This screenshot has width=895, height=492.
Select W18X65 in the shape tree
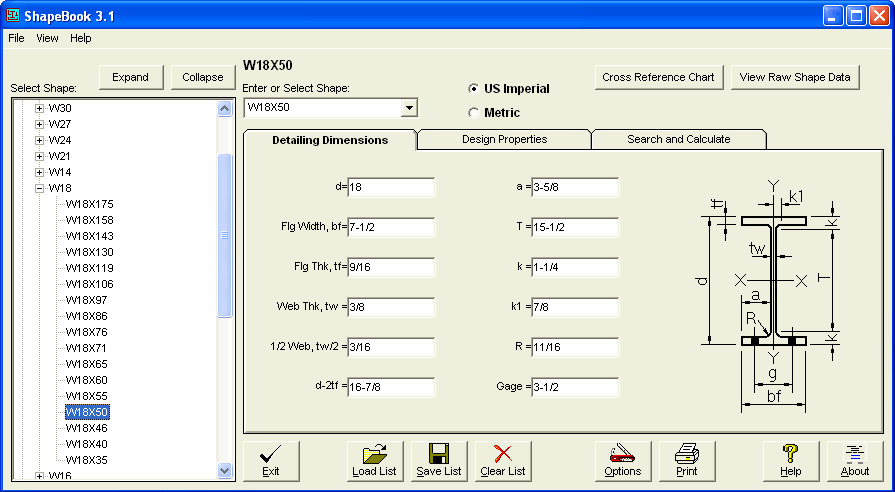click(x=87, y=364)
